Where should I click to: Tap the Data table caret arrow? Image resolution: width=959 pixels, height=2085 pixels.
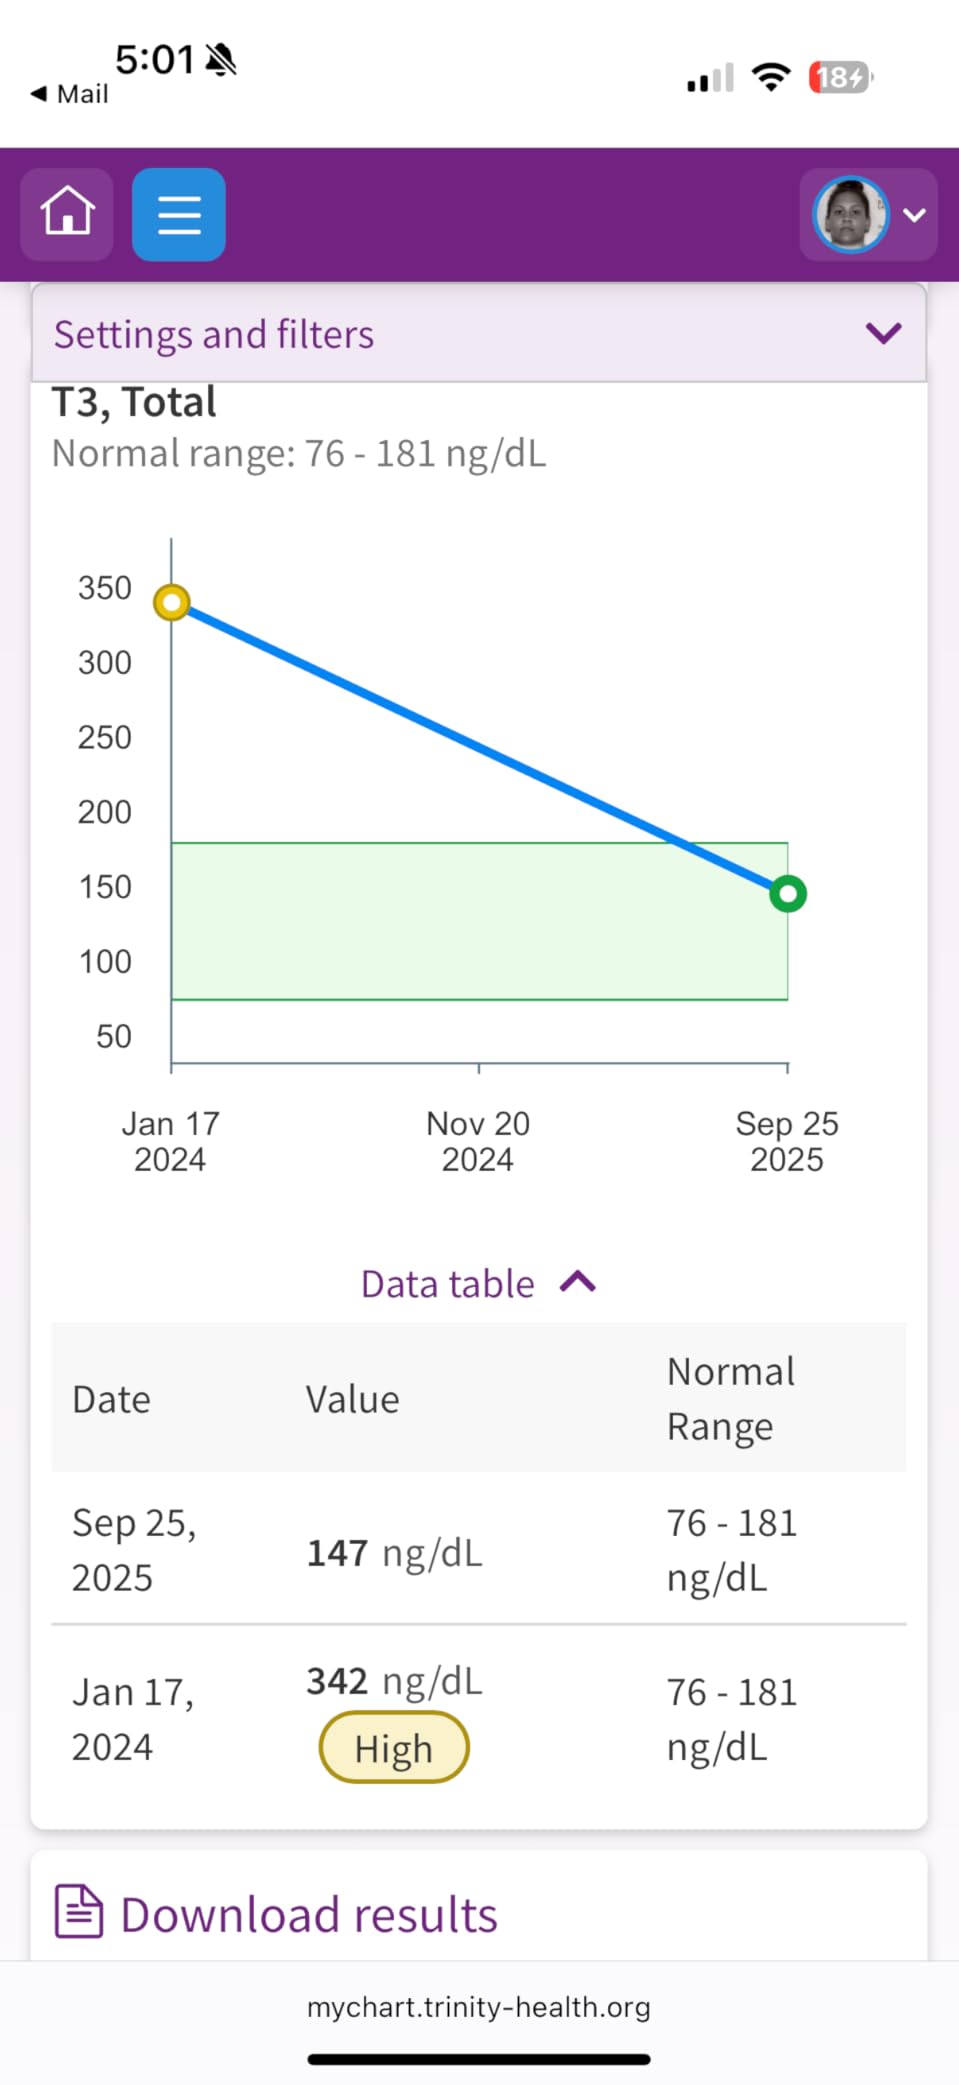point(578,1282)
